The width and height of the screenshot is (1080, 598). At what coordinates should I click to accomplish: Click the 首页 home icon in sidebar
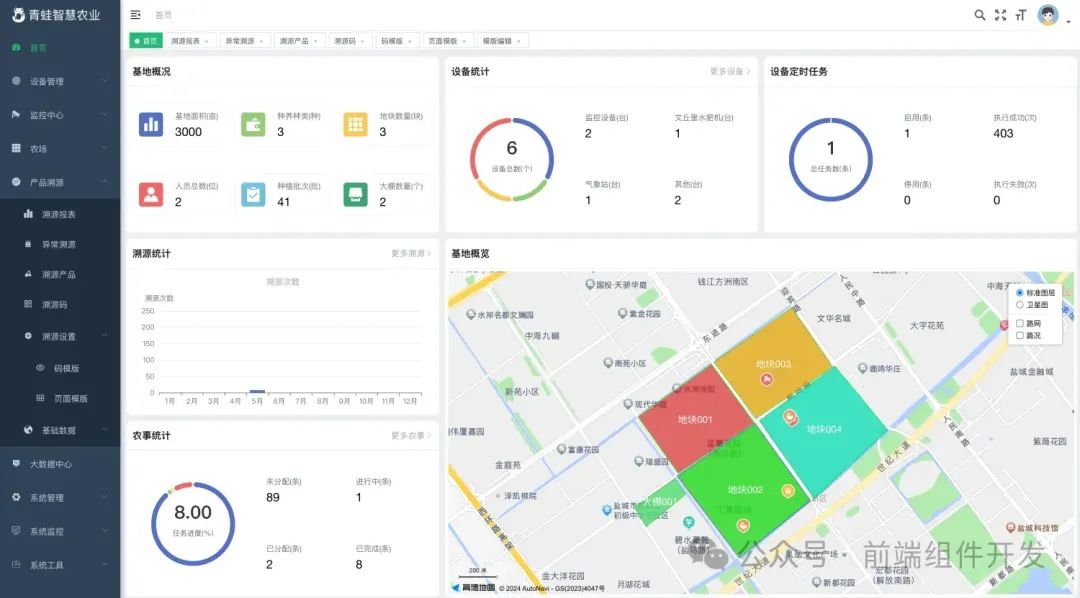16,48
